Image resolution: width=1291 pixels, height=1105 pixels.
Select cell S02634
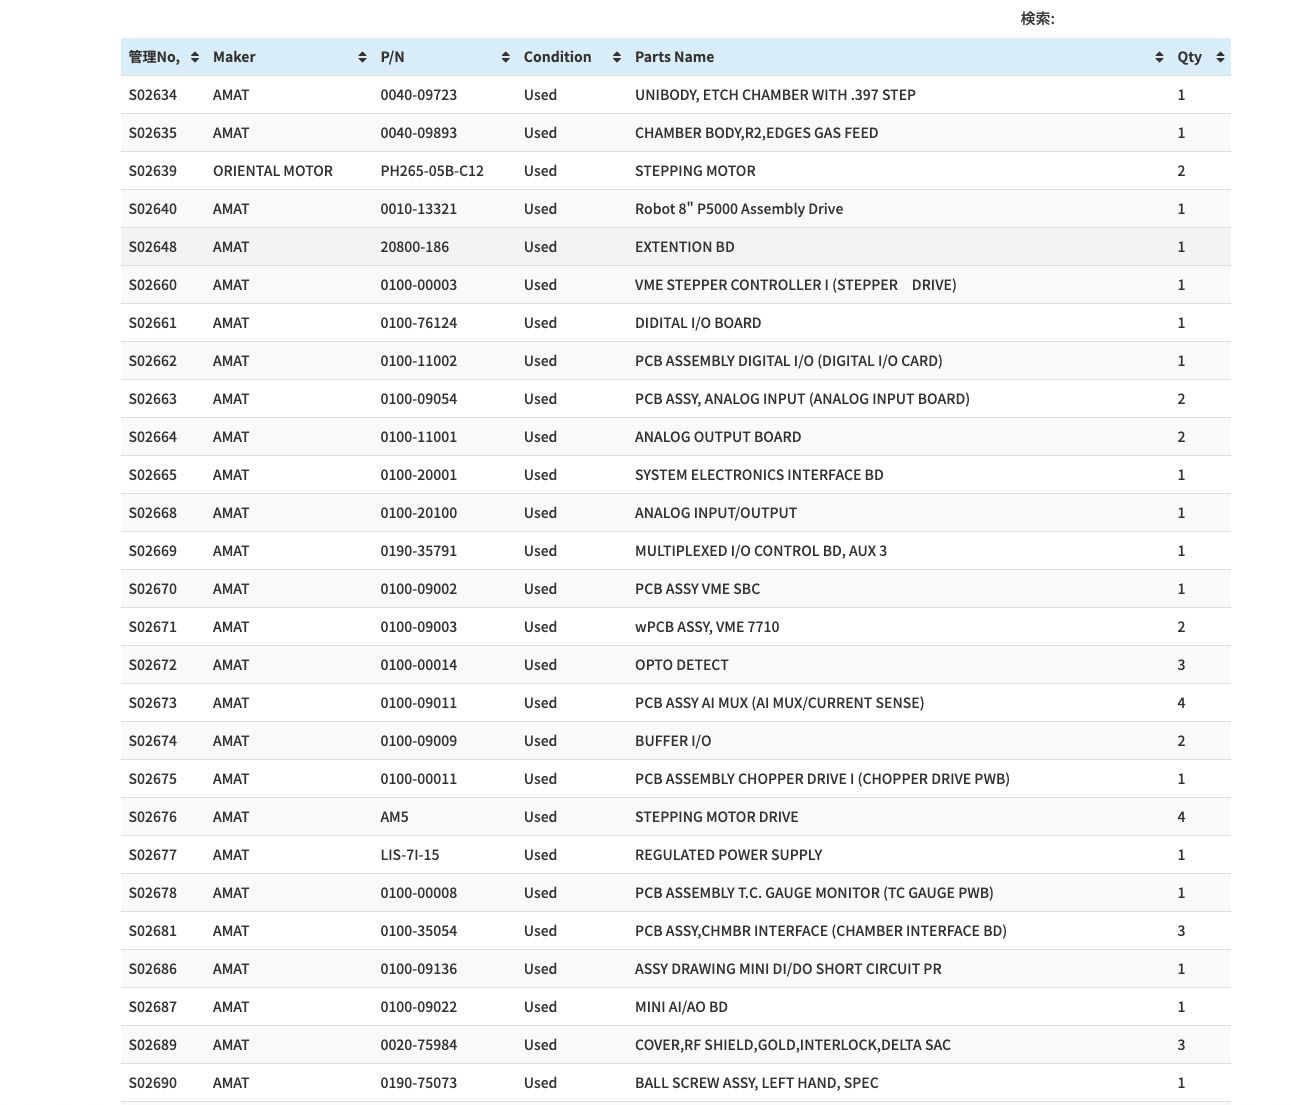pos(153,95)
